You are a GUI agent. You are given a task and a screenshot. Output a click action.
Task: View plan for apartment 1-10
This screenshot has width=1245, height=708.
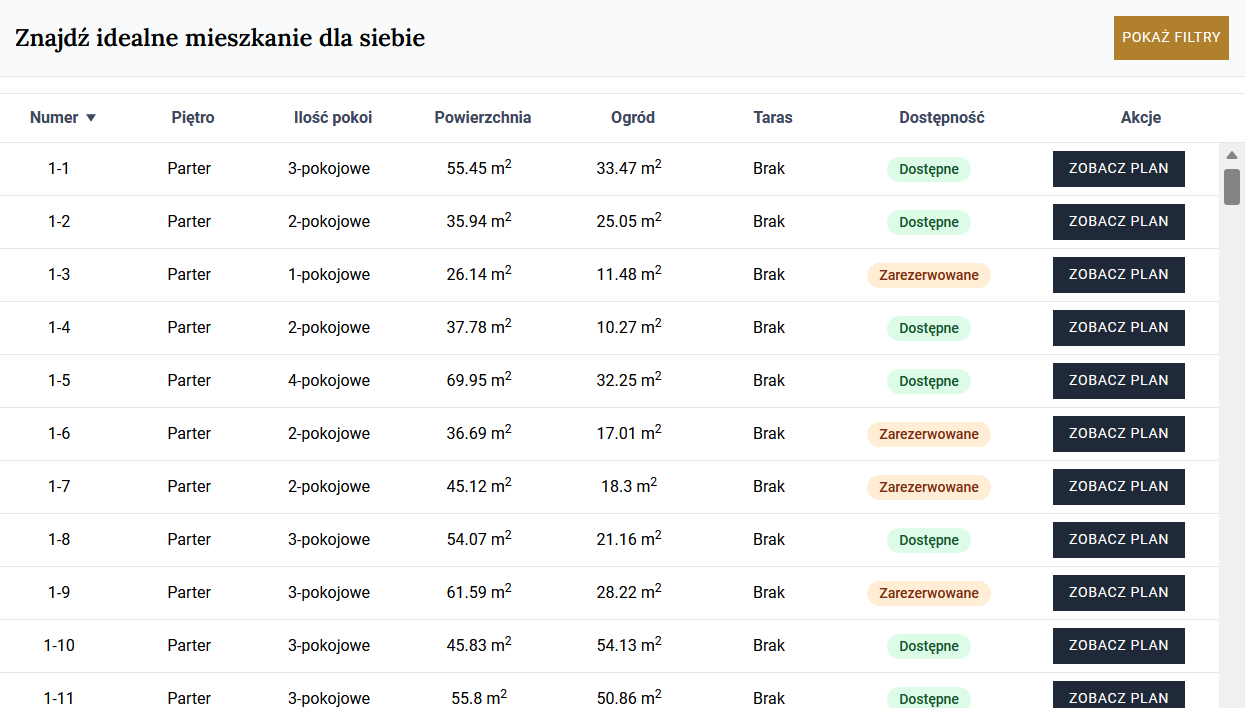pos(1118,646)
